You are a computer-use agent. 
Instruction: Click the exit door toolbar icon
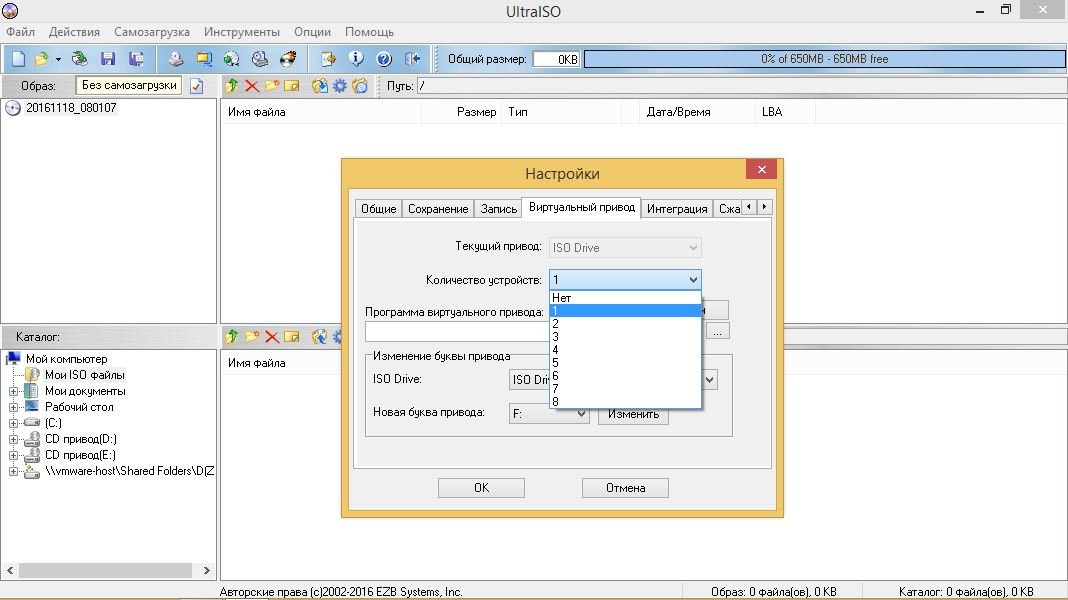pyautogui.click(x=413, y=59)
